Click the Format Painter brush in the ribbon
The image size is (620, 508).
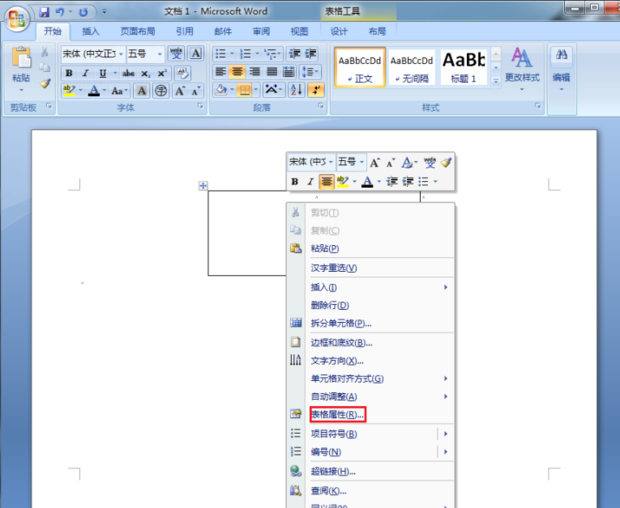tap(45, 83)
